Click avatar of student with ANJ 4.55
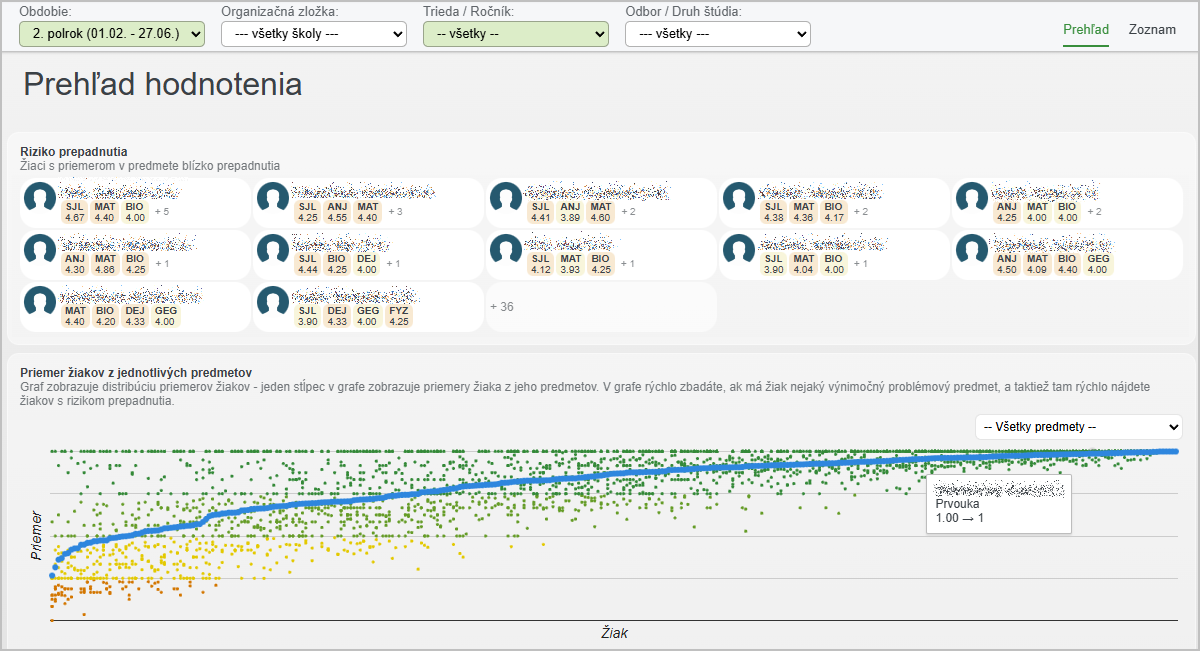Screen dimensions: 1200x651 point(274,198)
